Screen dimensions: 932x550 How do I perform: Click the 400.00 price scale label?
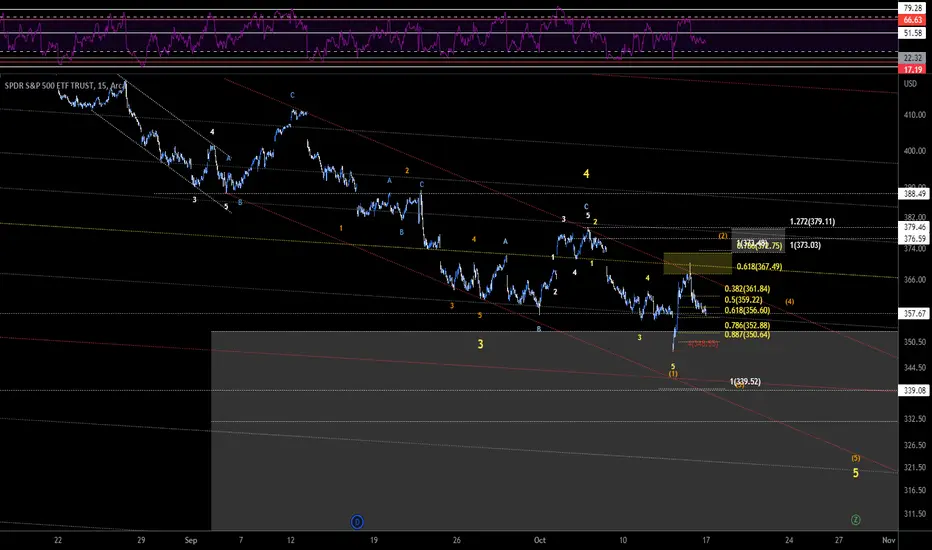click(915, 151)
